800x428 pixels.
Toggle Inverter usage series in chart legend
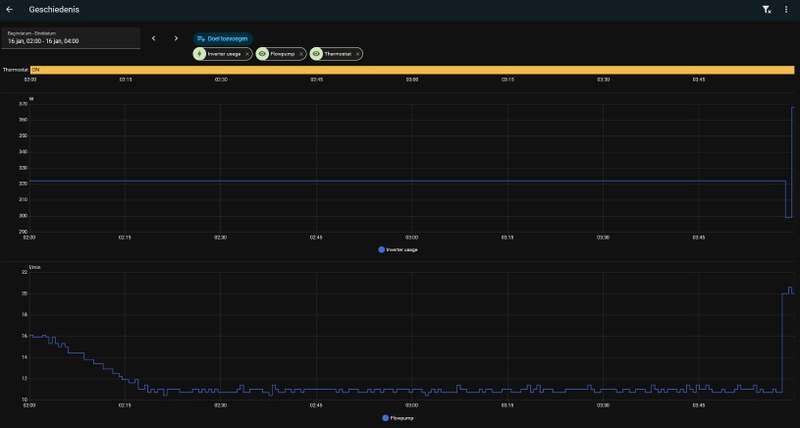(x=398, y=249)
